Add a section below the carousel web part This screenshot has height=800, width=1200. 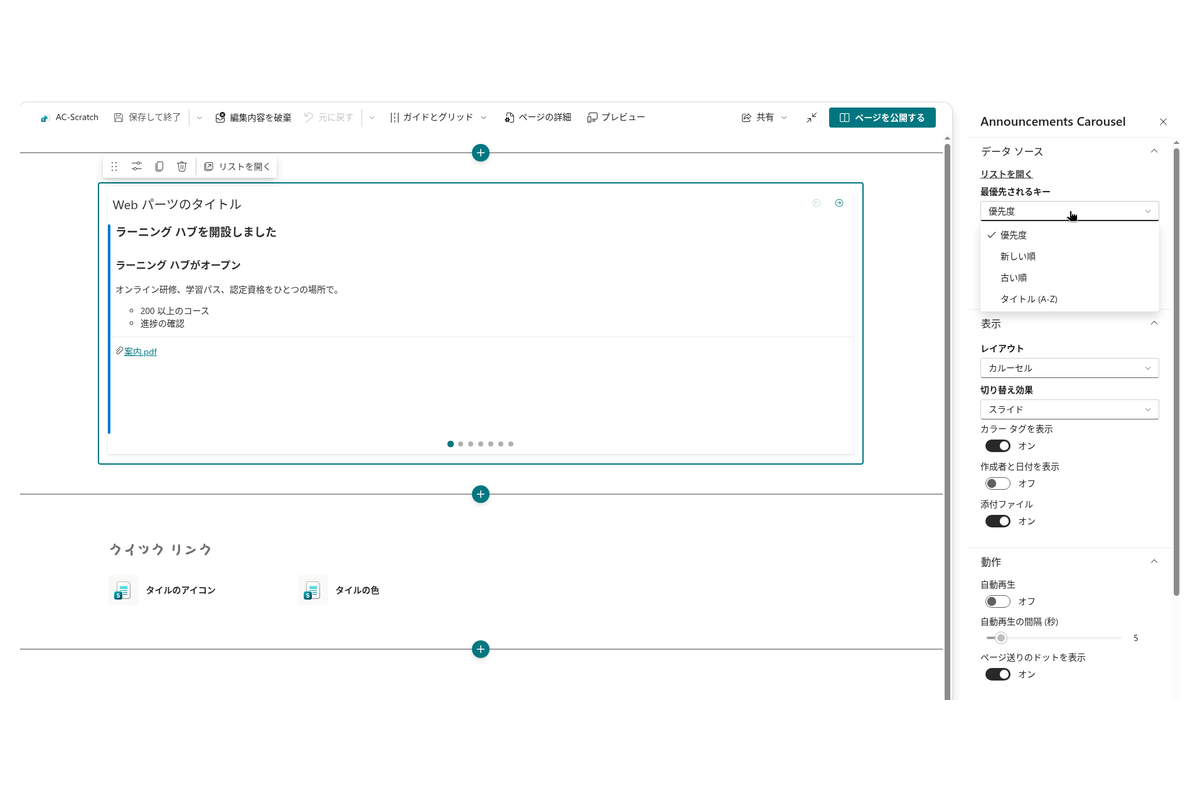click(481, 494)
